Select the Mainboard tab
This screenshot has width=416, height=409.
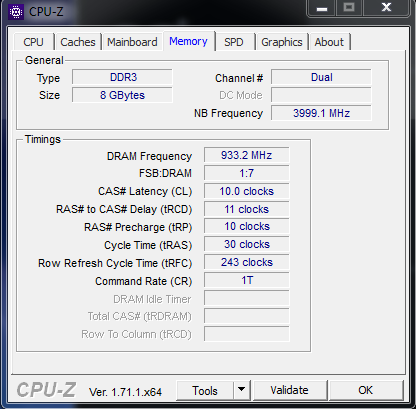click(x=132, y=42)
